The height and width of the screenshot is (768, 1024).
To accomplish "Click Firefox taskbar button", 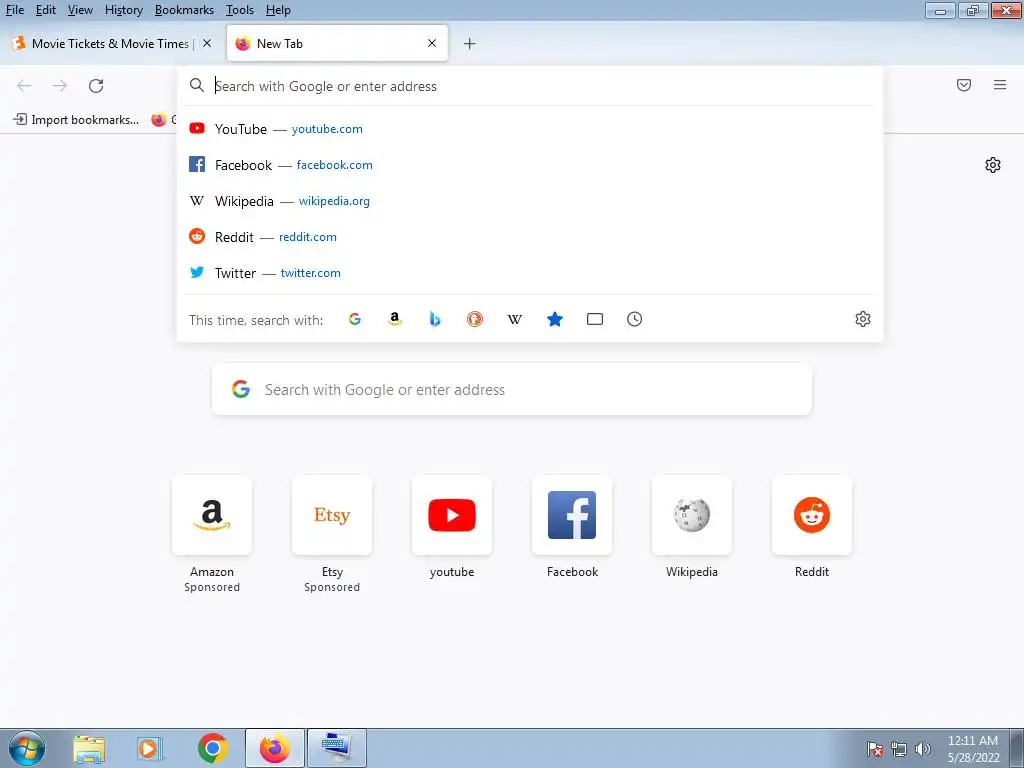I will pos(274,748).
